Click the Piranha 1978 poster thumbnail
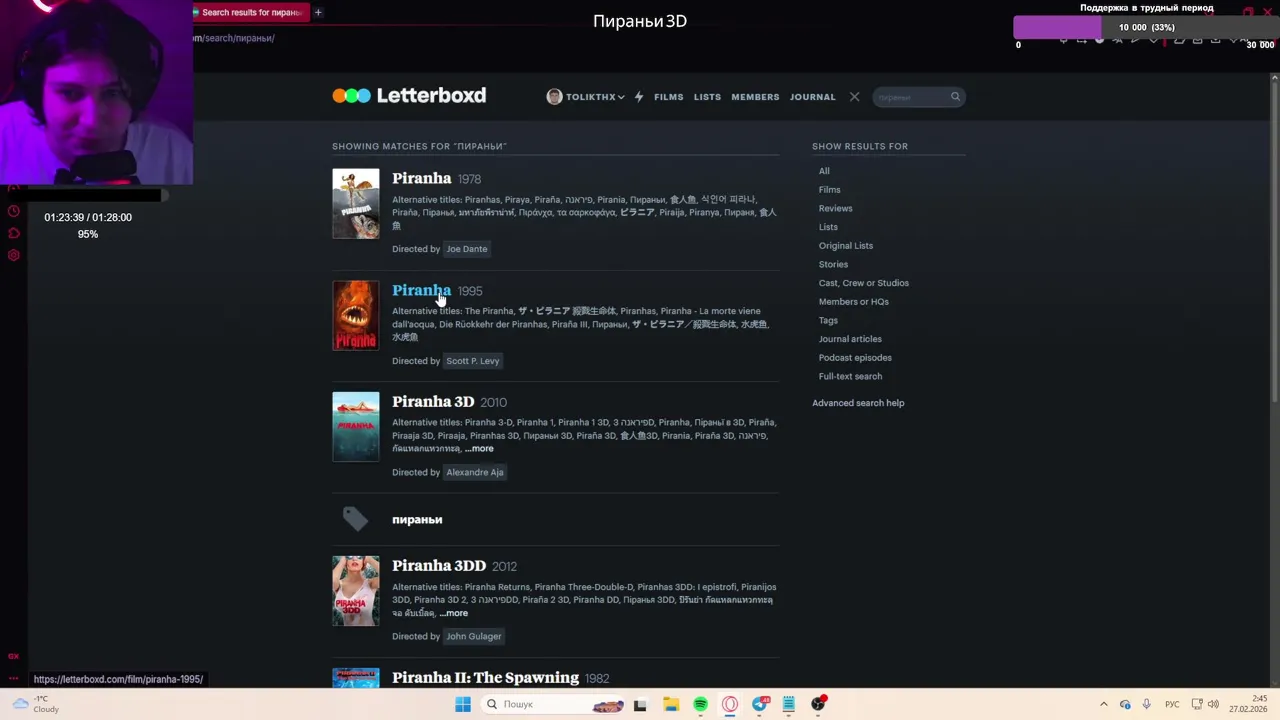 356,204
